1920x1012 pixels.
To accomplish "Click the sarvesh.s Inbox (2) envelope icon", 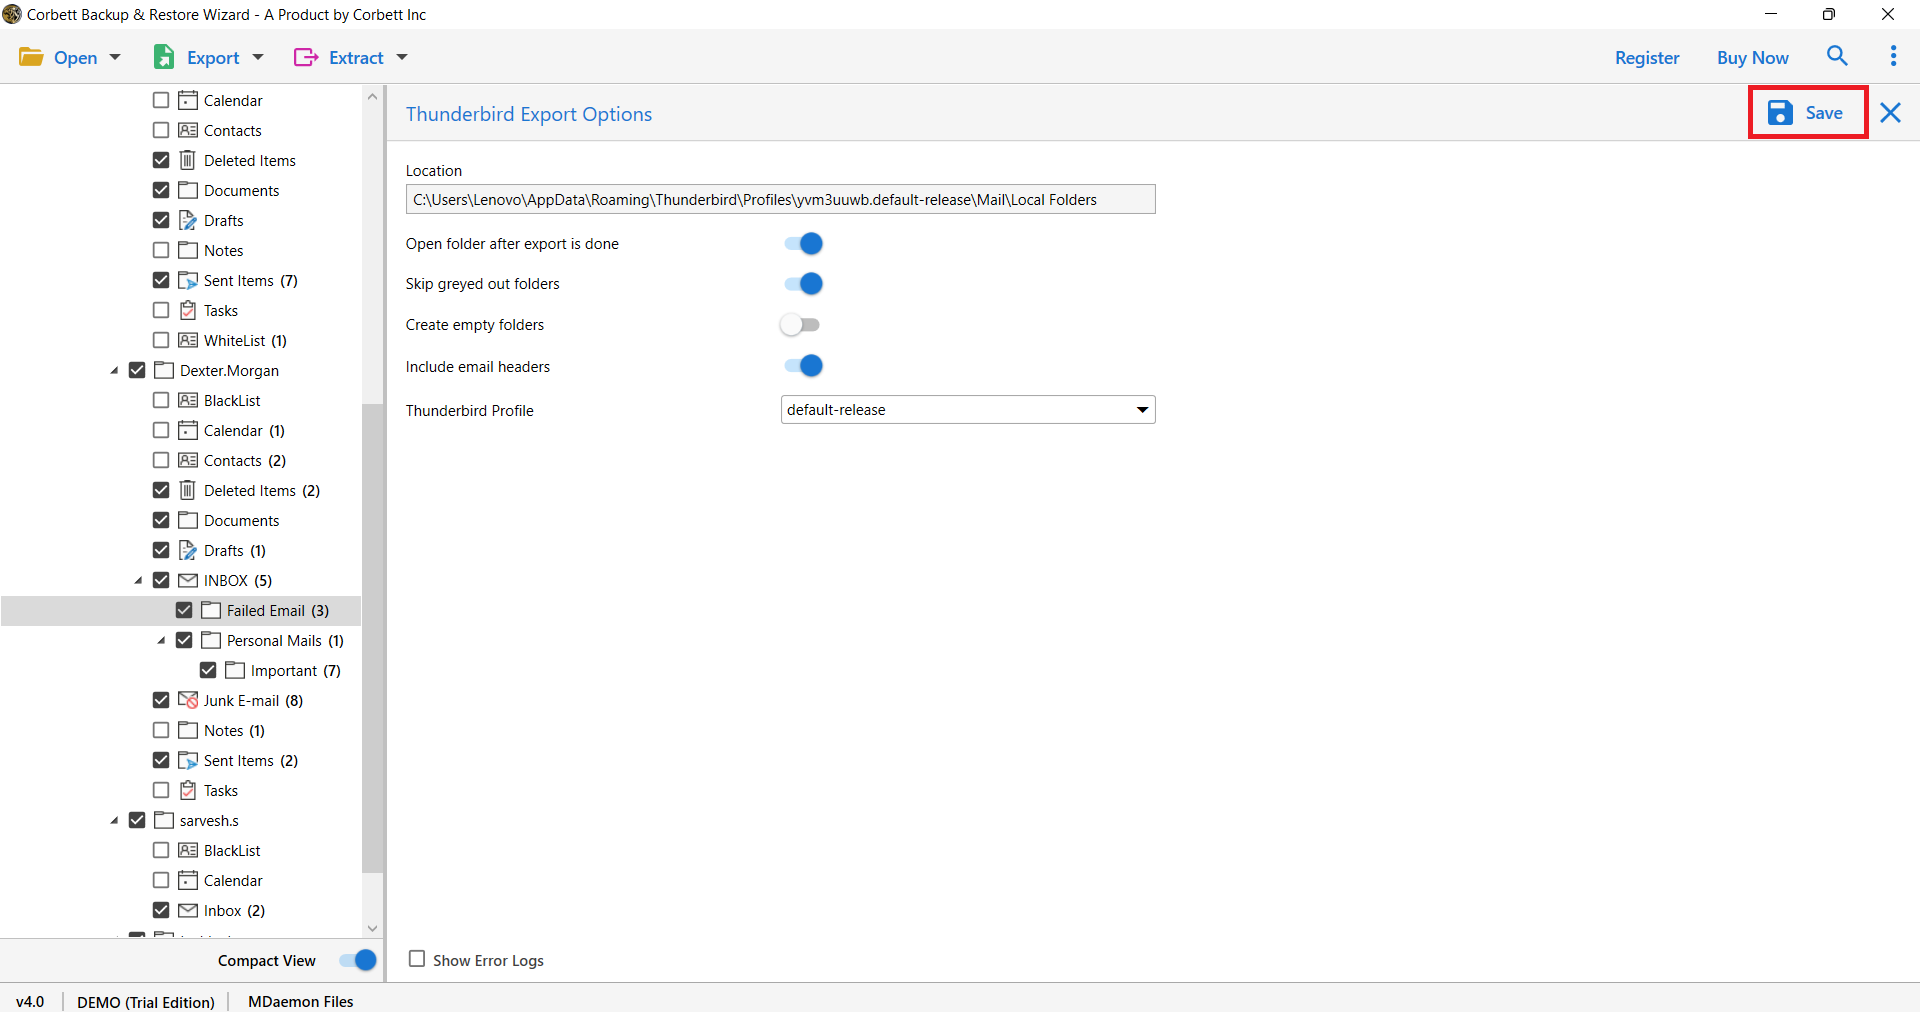I will (x=188, y=910).
